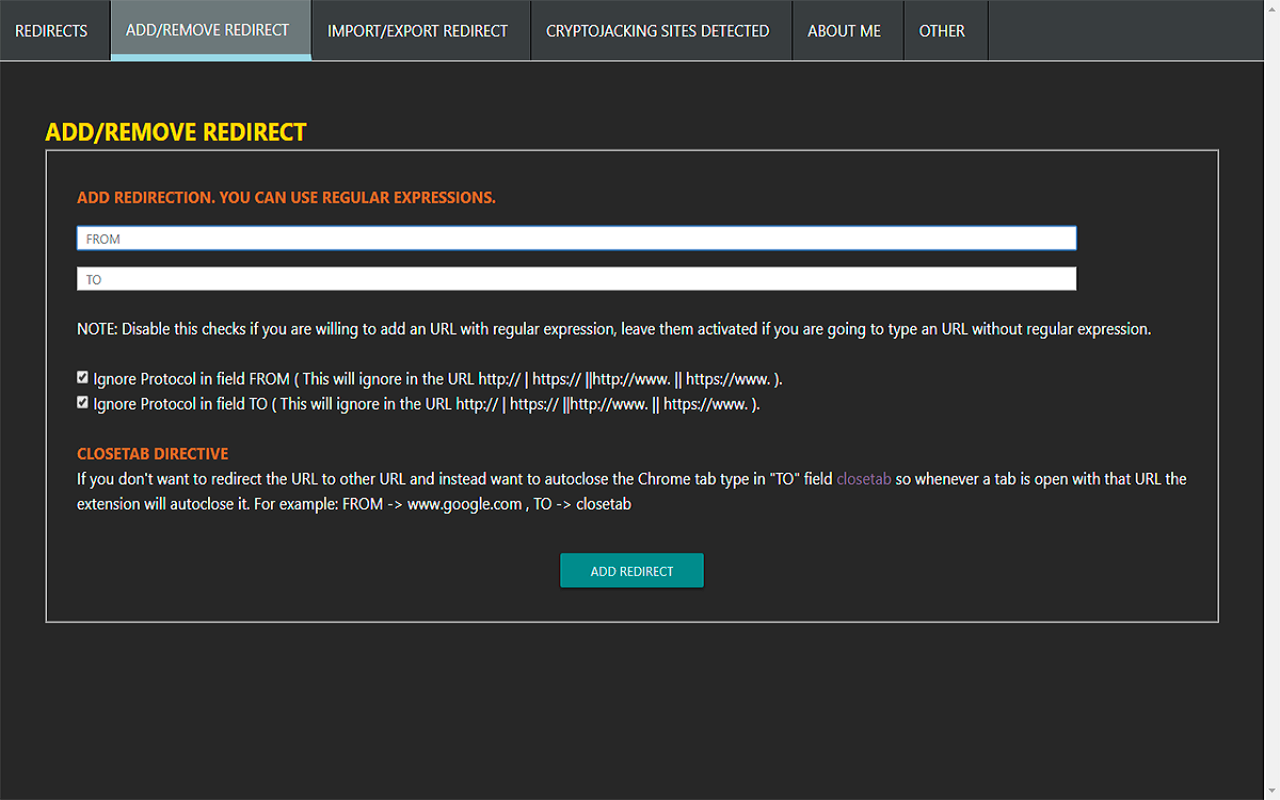View the CRYPTOJACKING SITES DETECTED tab
Screen dimensions: 1280x800
(x=657, y=30)
